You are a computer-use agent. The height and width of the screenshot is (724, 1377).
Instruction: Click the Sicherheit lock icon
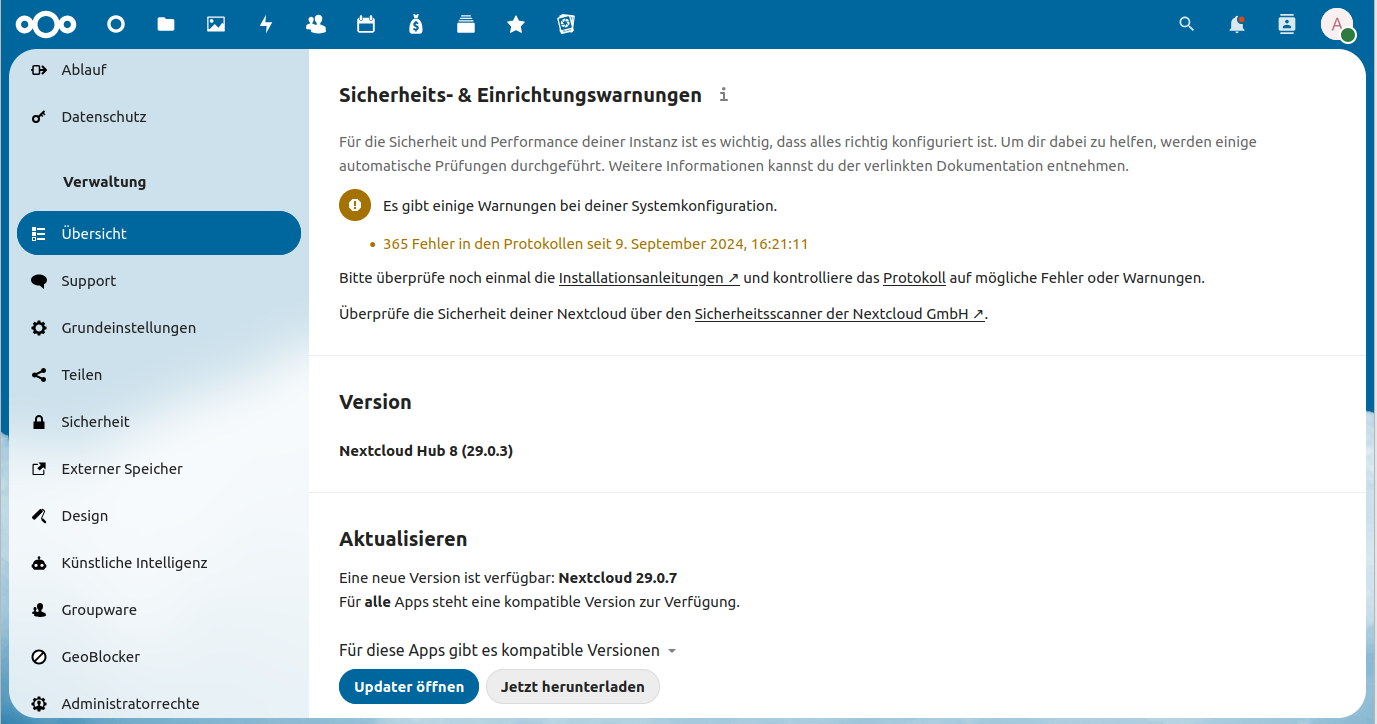(x=39, y=422)
